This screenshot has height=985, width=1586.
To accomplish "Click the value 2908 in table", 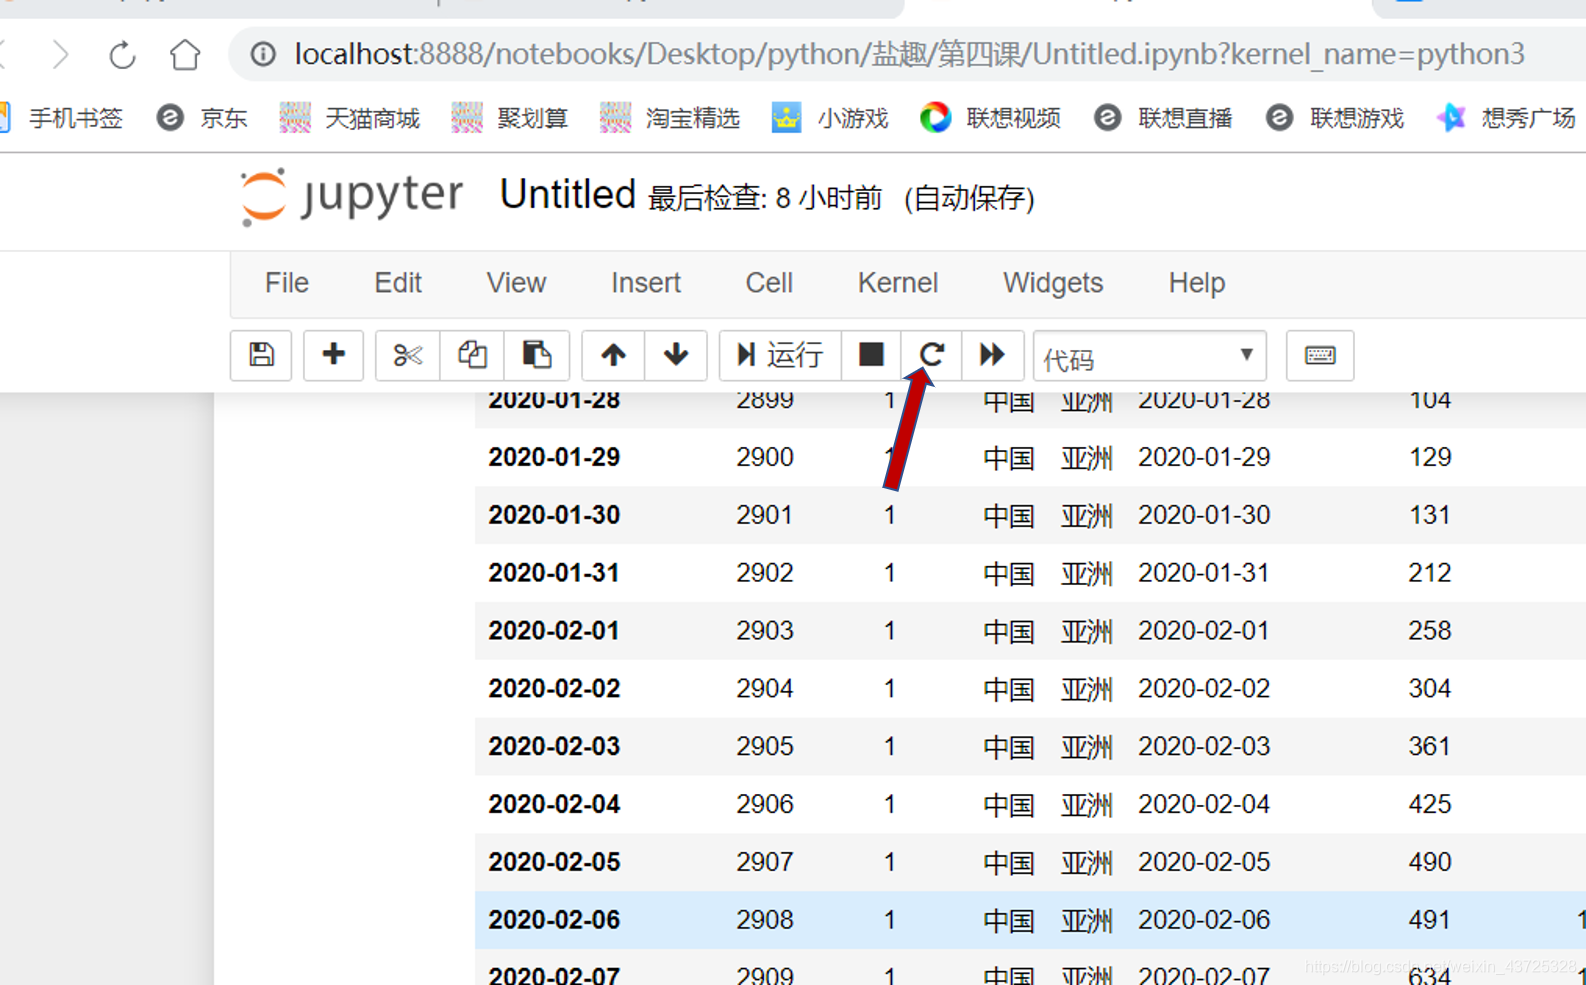I will coord(765,920).
